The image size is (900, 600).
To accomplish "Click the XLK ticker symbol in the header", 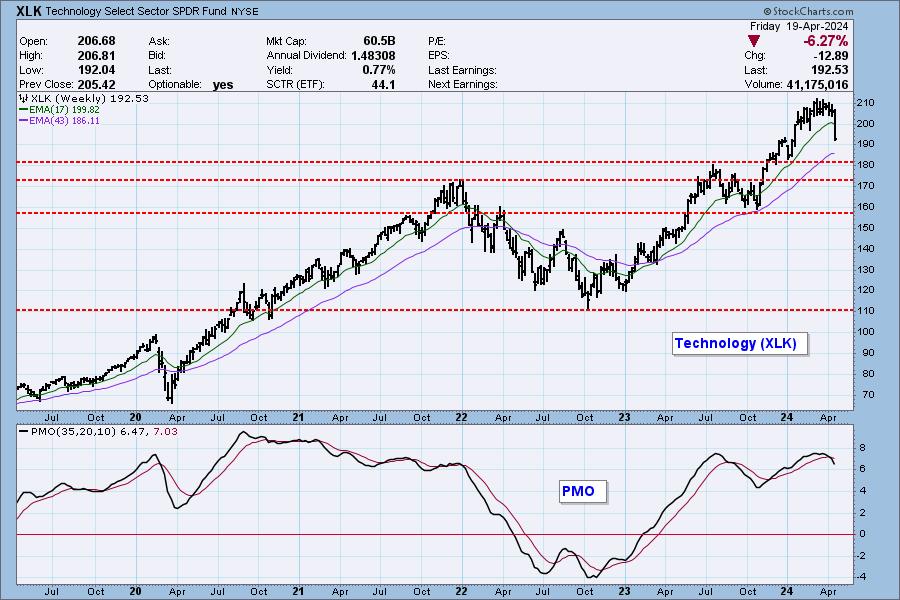I will pyautogui.click(x=29, y=11).
